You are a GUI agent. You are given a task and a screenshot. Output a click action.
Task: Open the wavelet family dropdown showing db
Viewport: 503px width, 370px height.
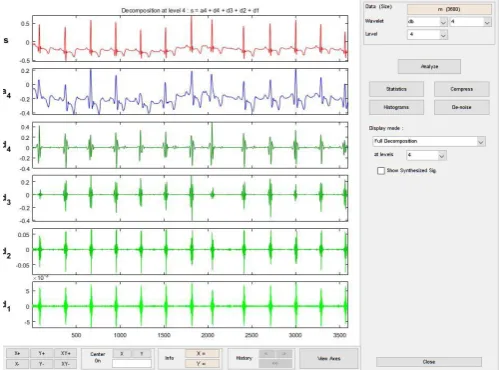[427, 22]
